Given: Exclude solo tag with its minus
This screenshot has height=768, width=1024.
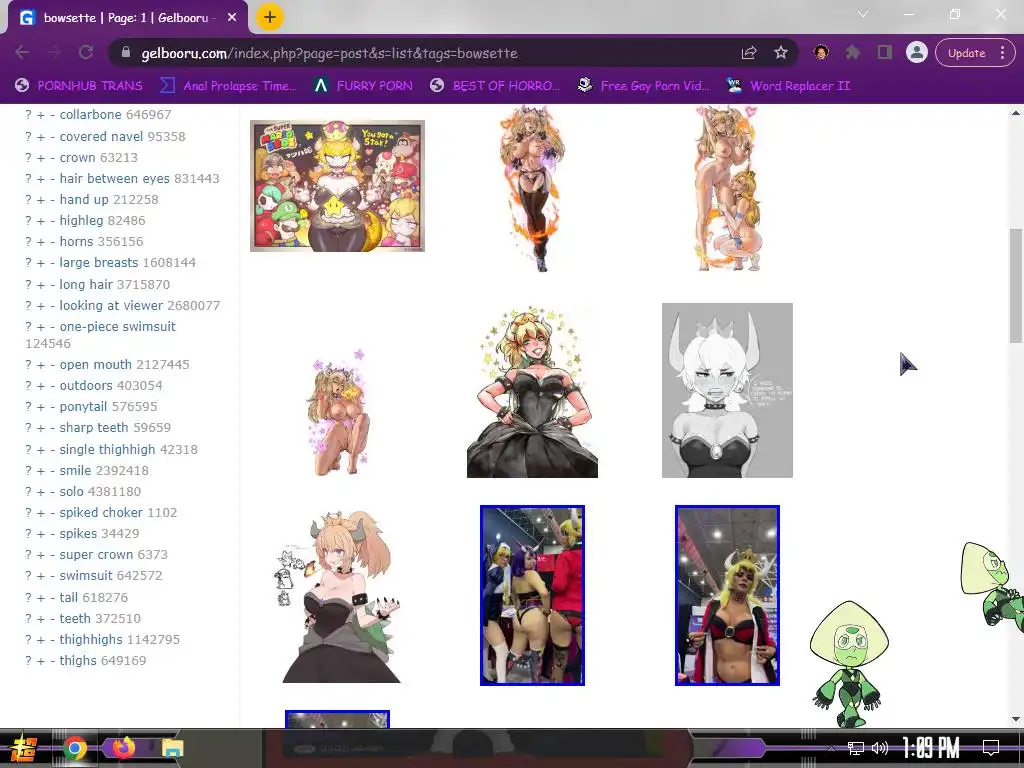Looking at the screenshot, I should click(52, 492).
